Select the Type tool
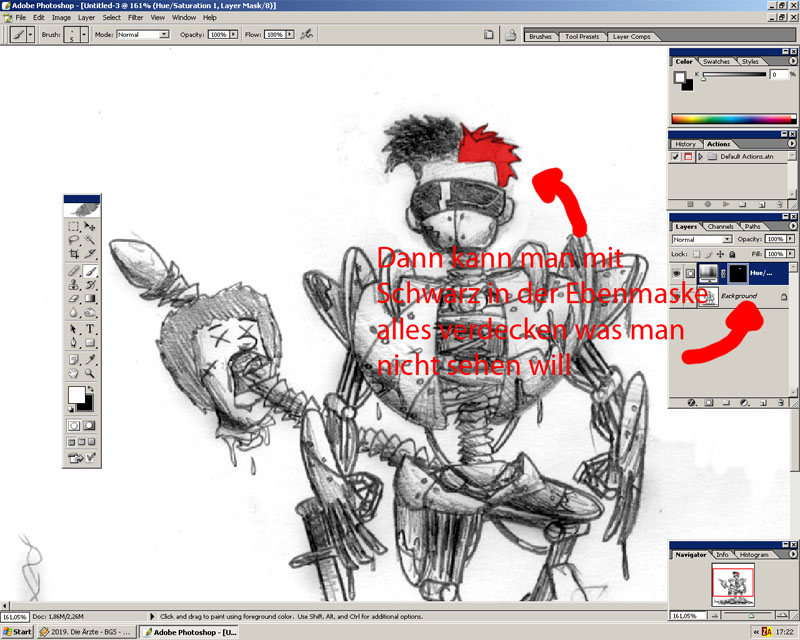This screenshot has width=800, height=640. pyautogui.click(x=90, y=329)
